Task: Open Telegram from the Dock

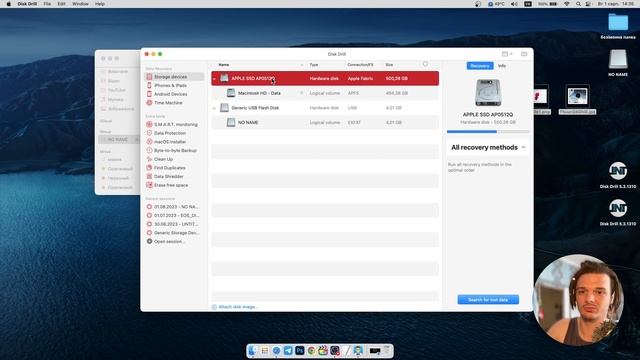Action: click(x=288, y=350)
